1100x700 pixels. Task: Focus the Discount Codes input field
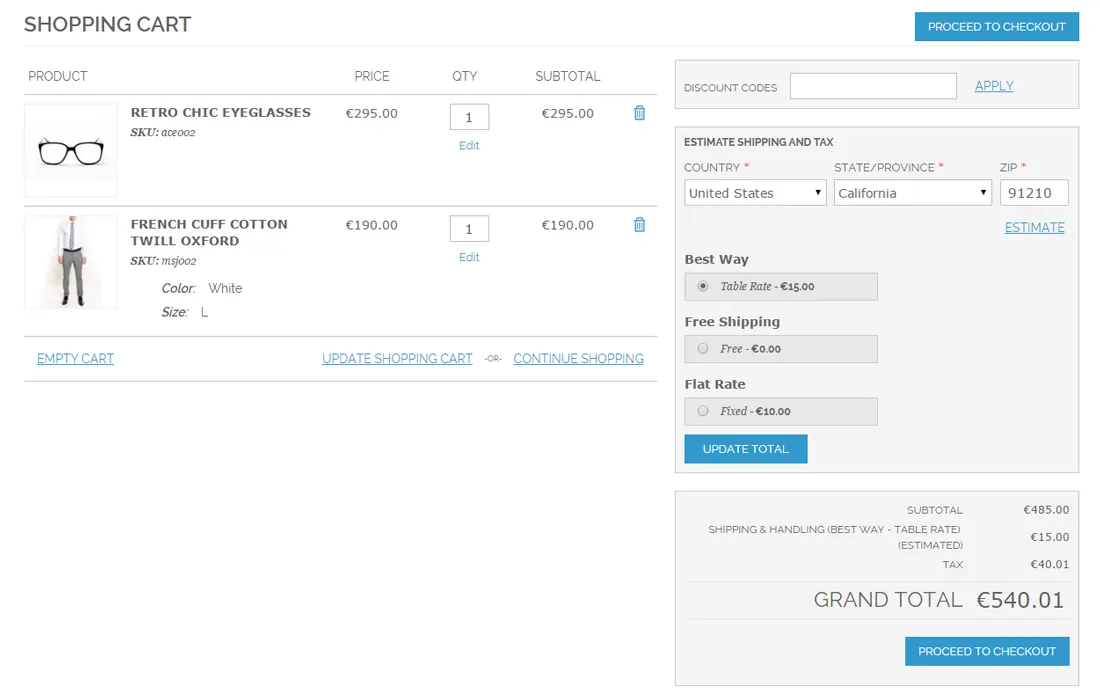click(873, 86)
